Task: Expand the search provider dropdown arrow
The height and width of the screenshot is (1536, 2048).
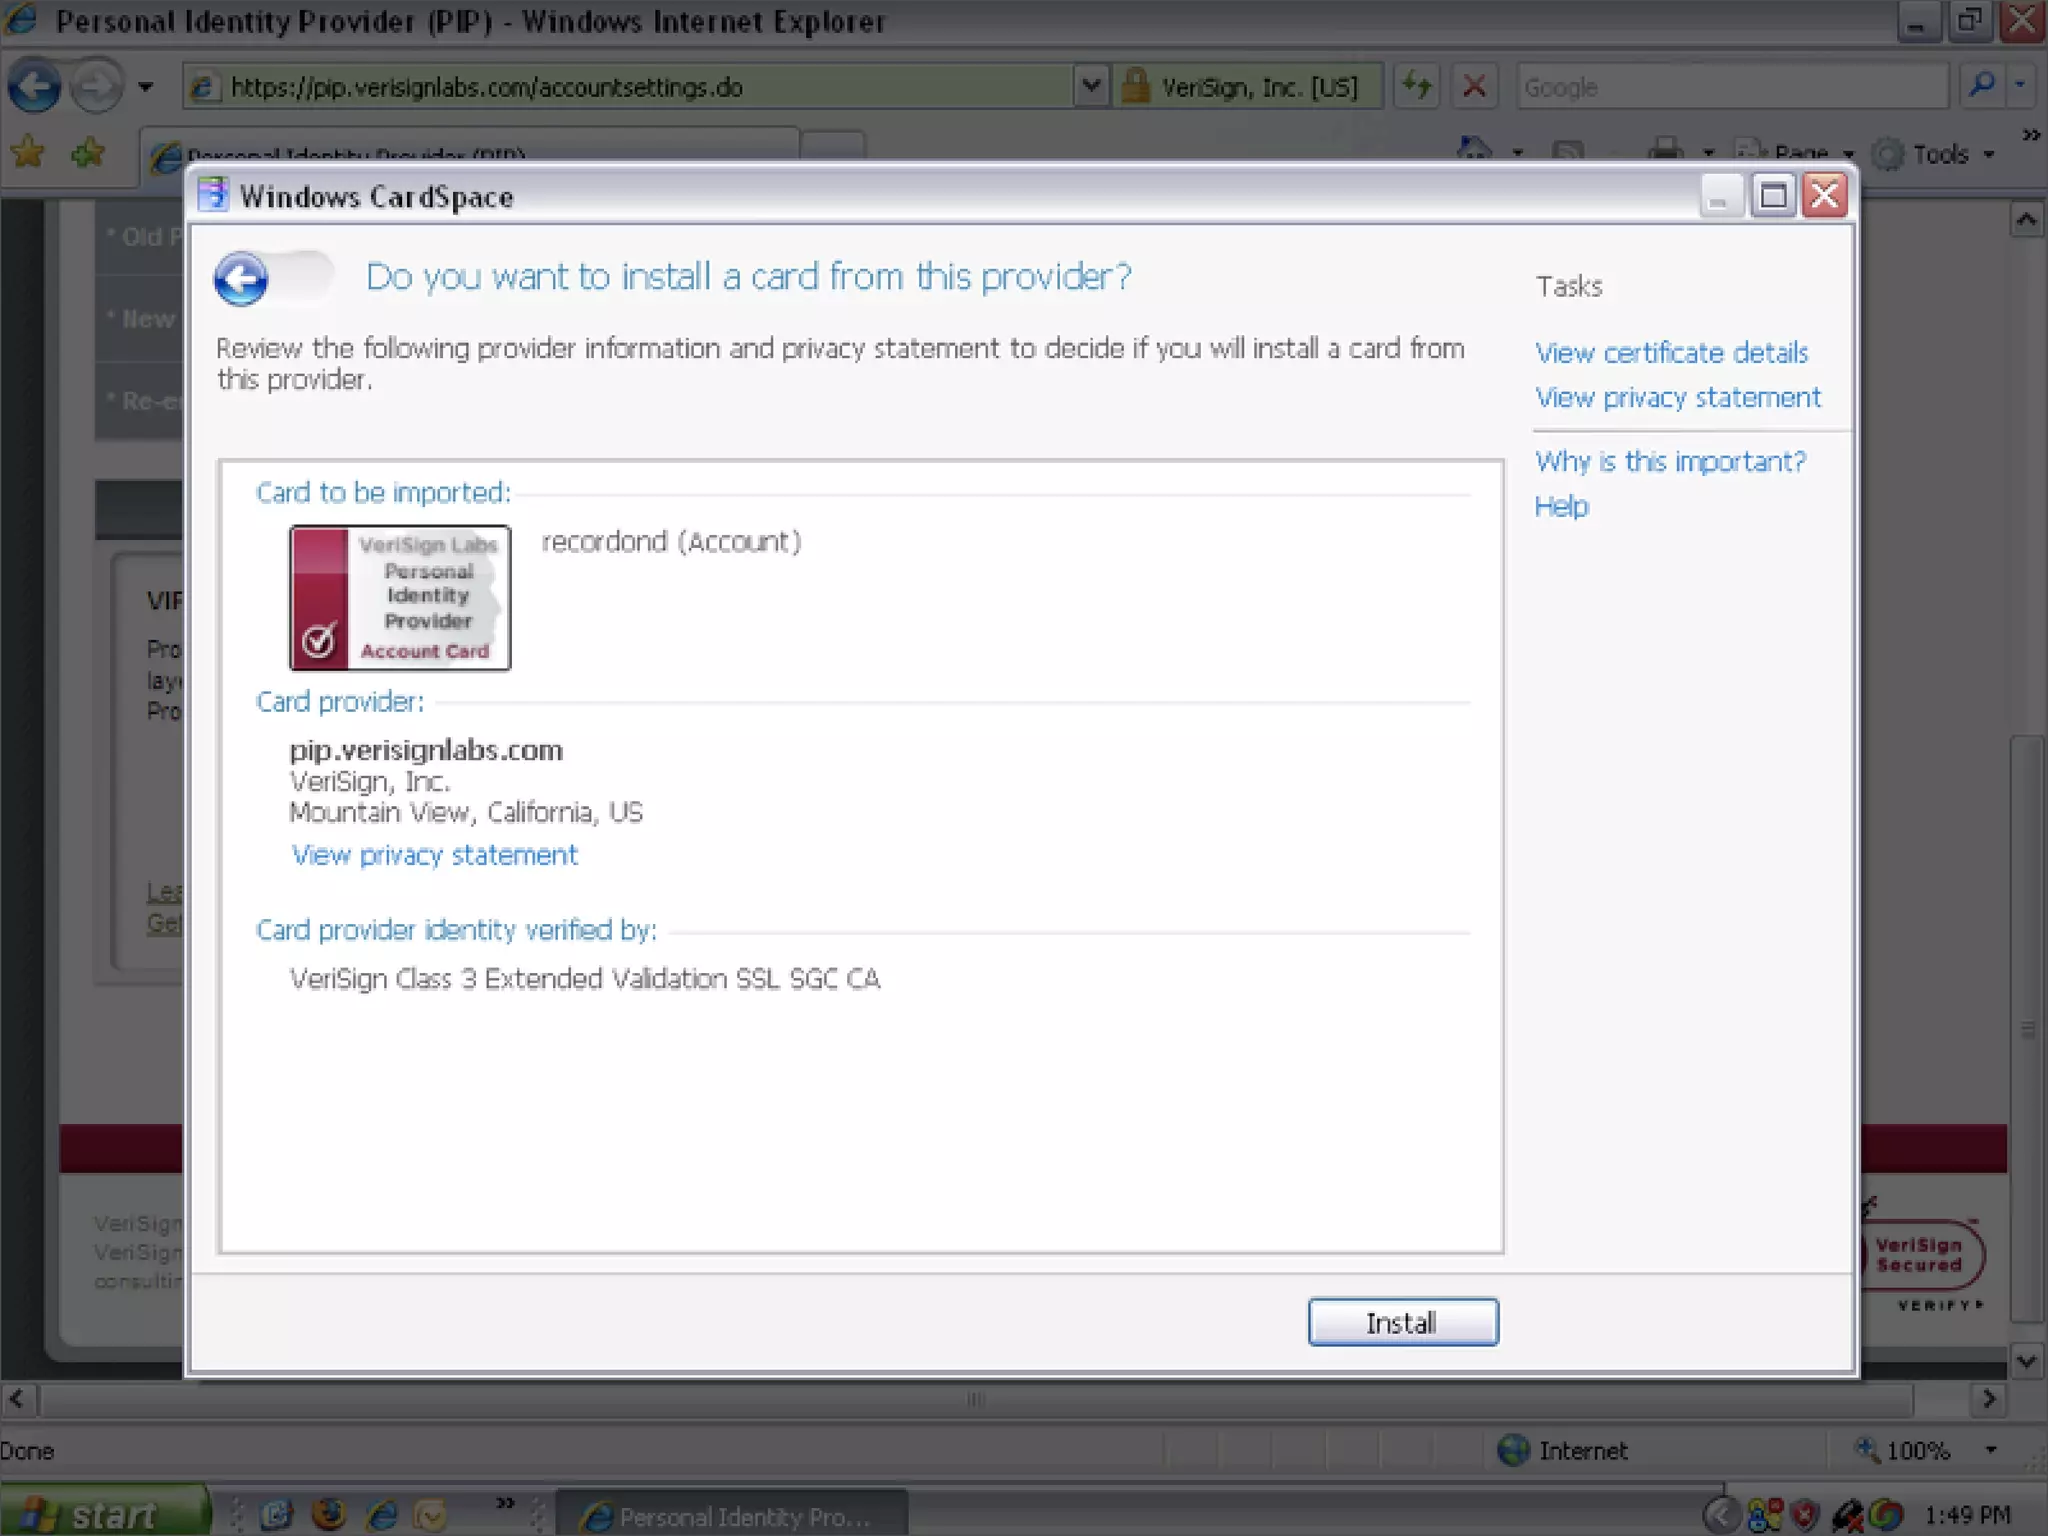Action: coord(2020,87)
